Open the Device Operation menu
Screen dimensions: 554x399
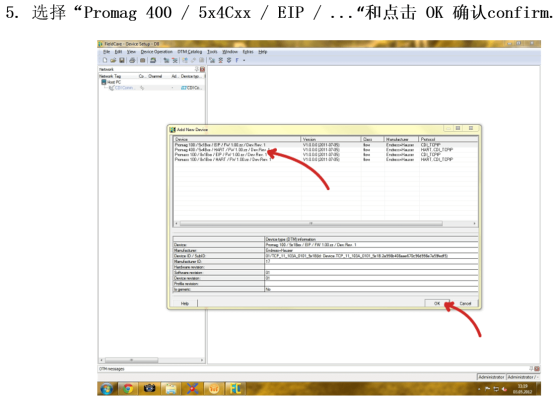[x=157, y=52]
